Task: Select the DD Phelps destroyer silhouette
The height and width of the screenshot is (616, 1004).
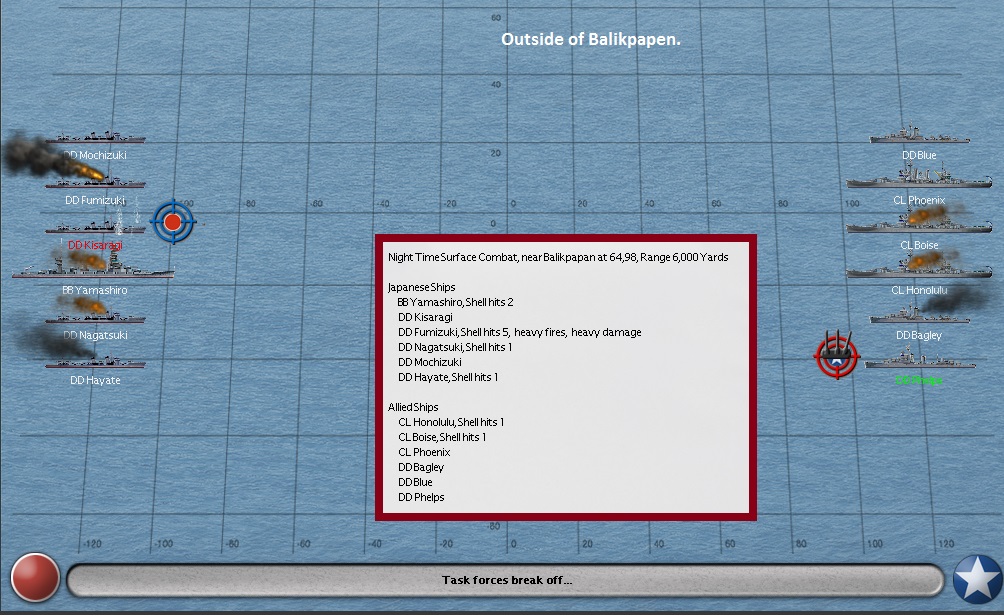Action: [919, 360]
